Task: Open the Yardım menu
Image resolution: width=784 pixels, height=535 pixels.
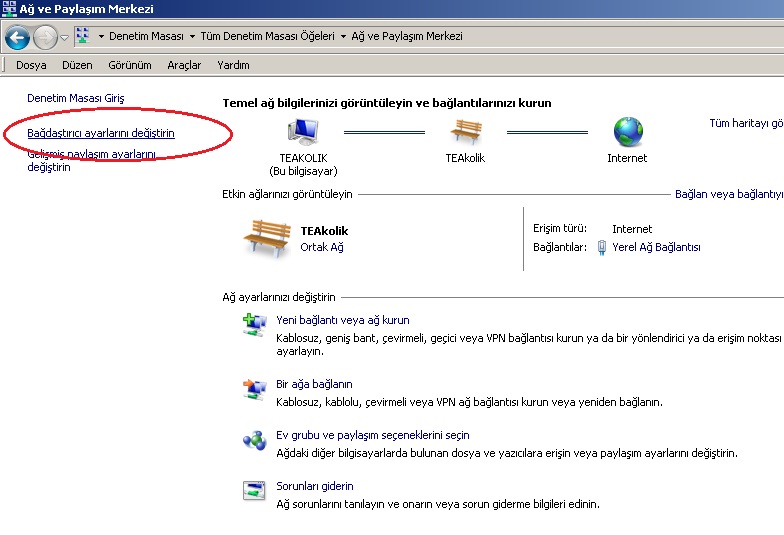Action: click(x=233, y=65)
